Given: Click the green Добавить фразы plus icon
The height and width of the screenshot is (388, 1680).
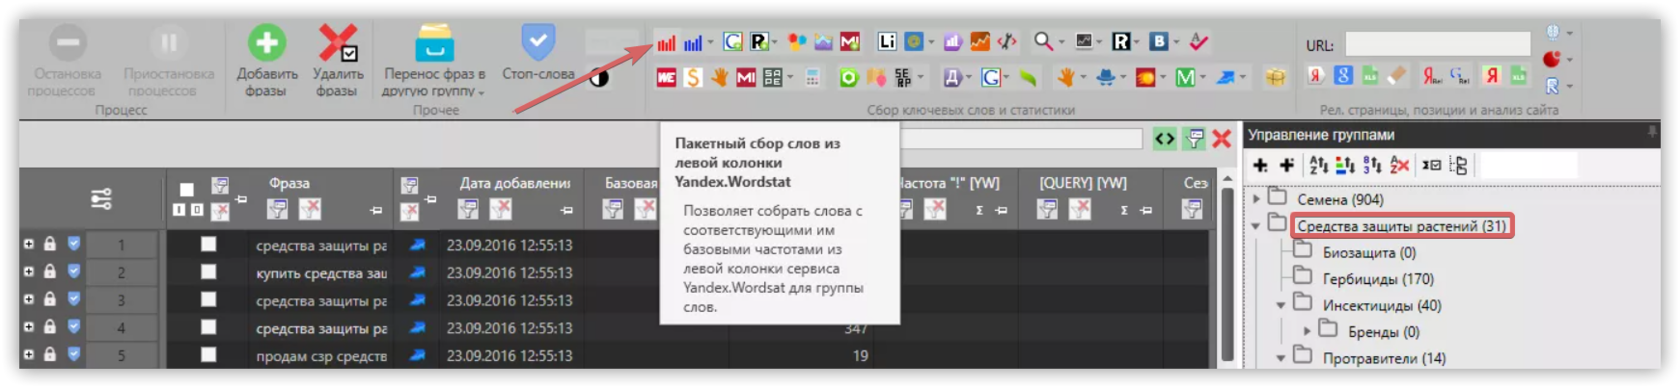Looking at the screenshot, I should click(267, 43).
